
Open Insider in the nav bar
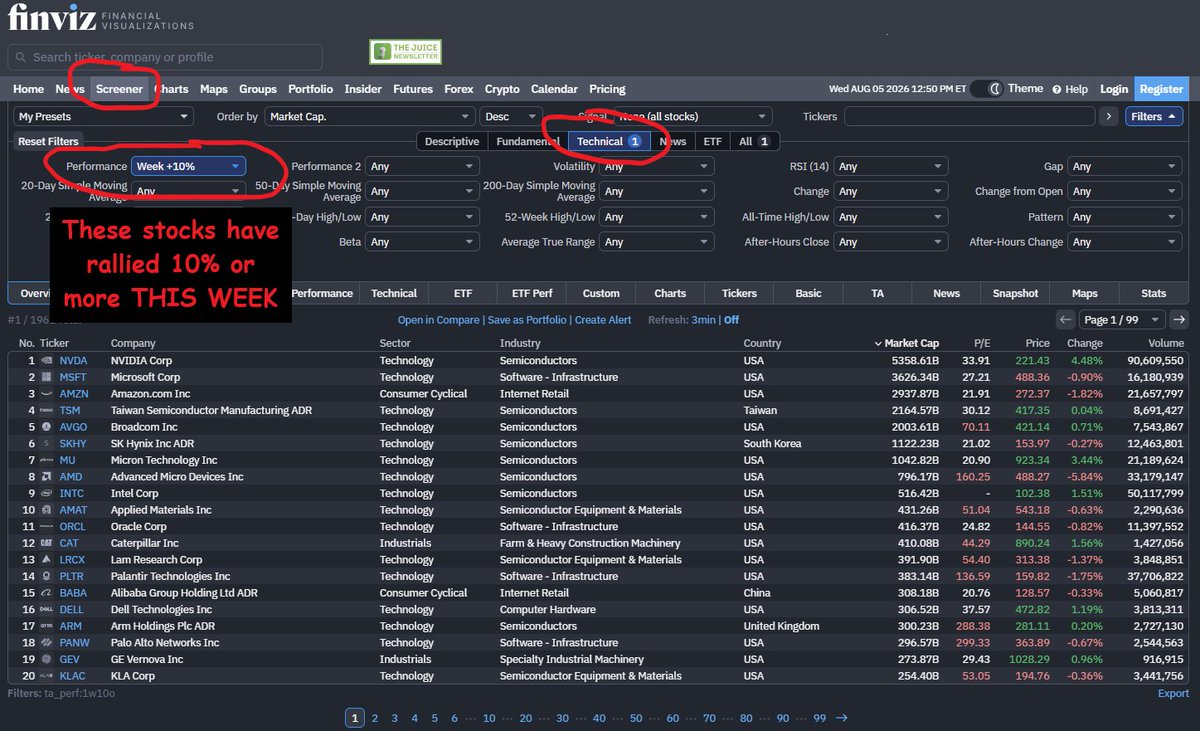coord(363,89)
